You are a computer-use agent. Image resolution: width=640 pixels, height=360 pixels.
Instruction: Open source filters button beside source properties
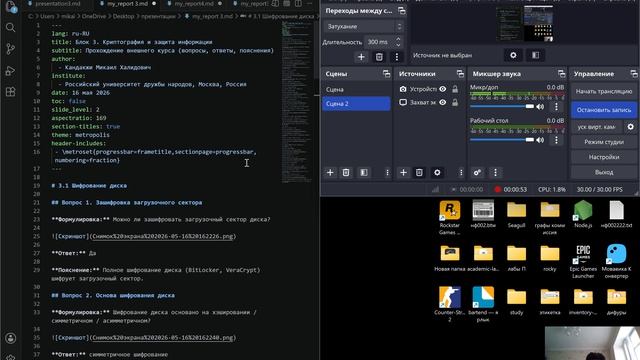click(x=535, y=55)
